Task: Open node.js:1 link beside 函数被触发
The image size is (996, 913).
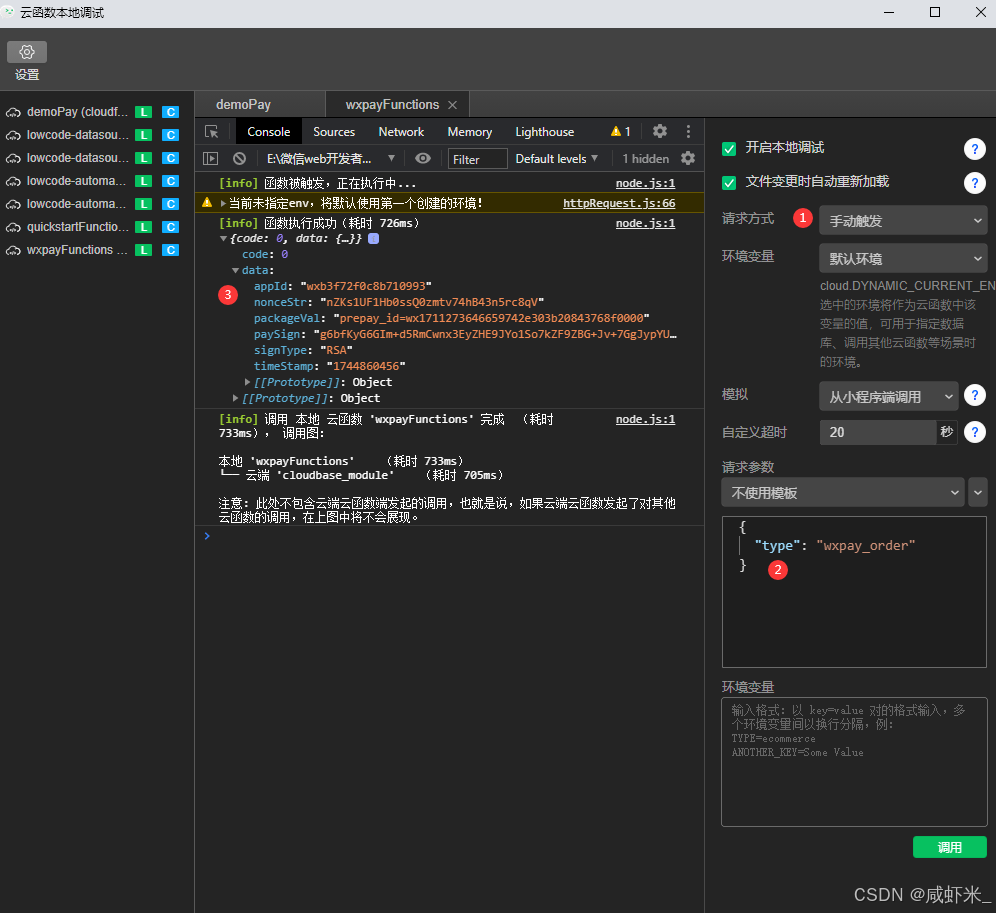Action: pos(645,183)
